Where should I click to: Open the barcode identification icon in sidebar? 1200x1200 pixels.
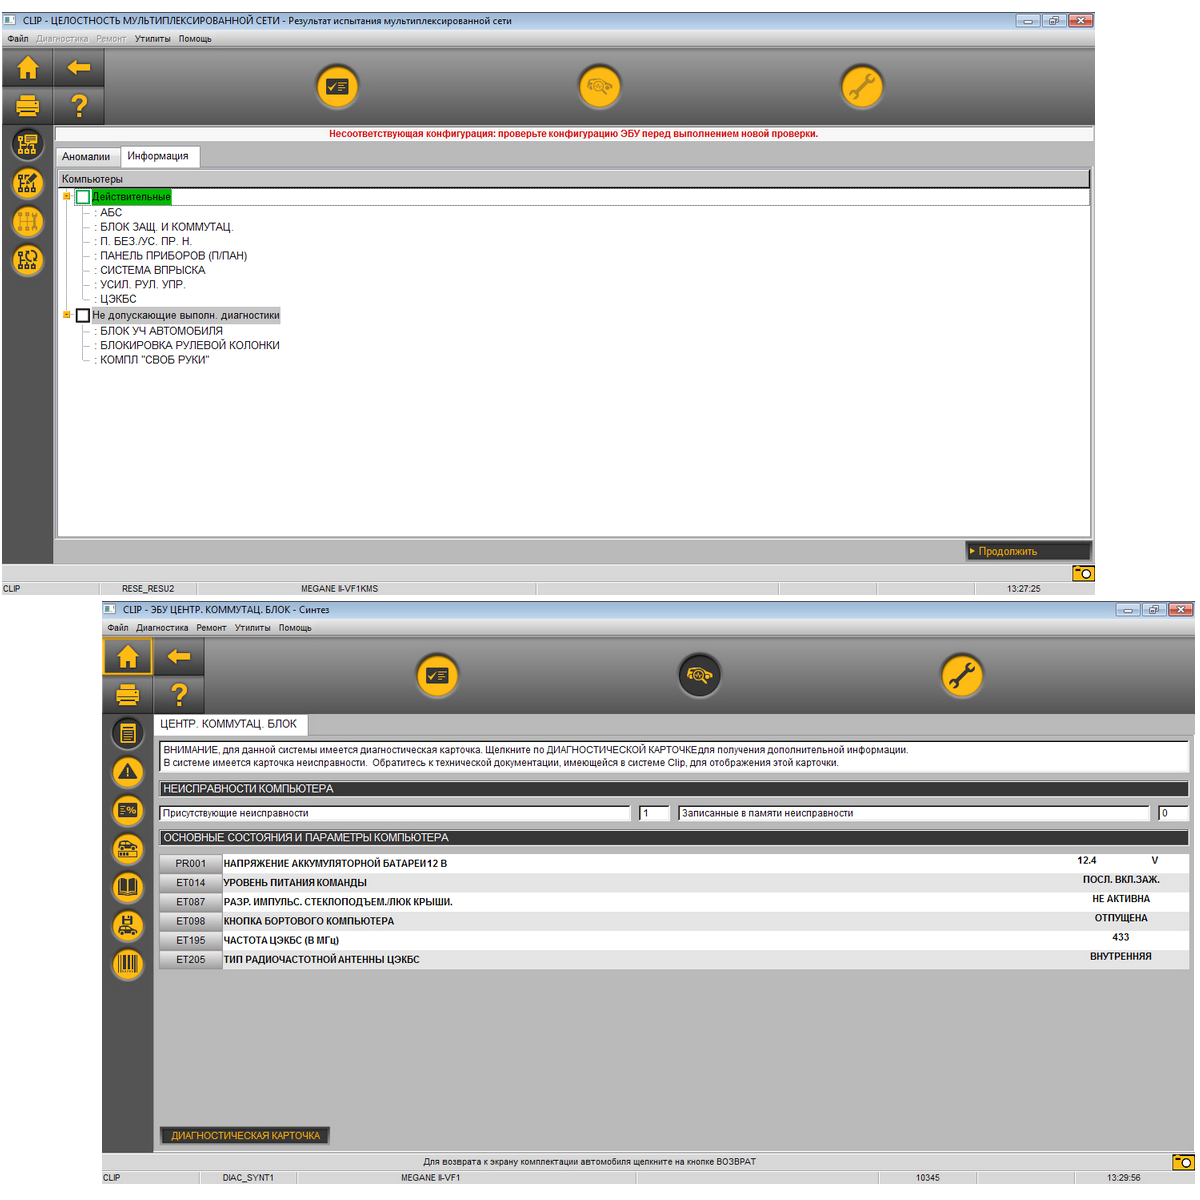(127, 964)
